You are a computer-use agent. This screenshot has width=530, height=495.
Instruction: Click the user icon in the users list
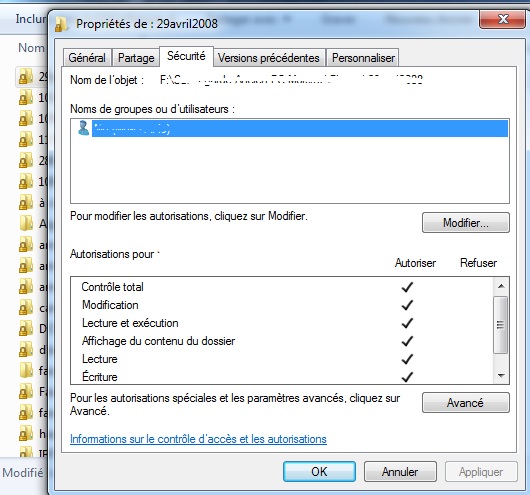(83, 128)
